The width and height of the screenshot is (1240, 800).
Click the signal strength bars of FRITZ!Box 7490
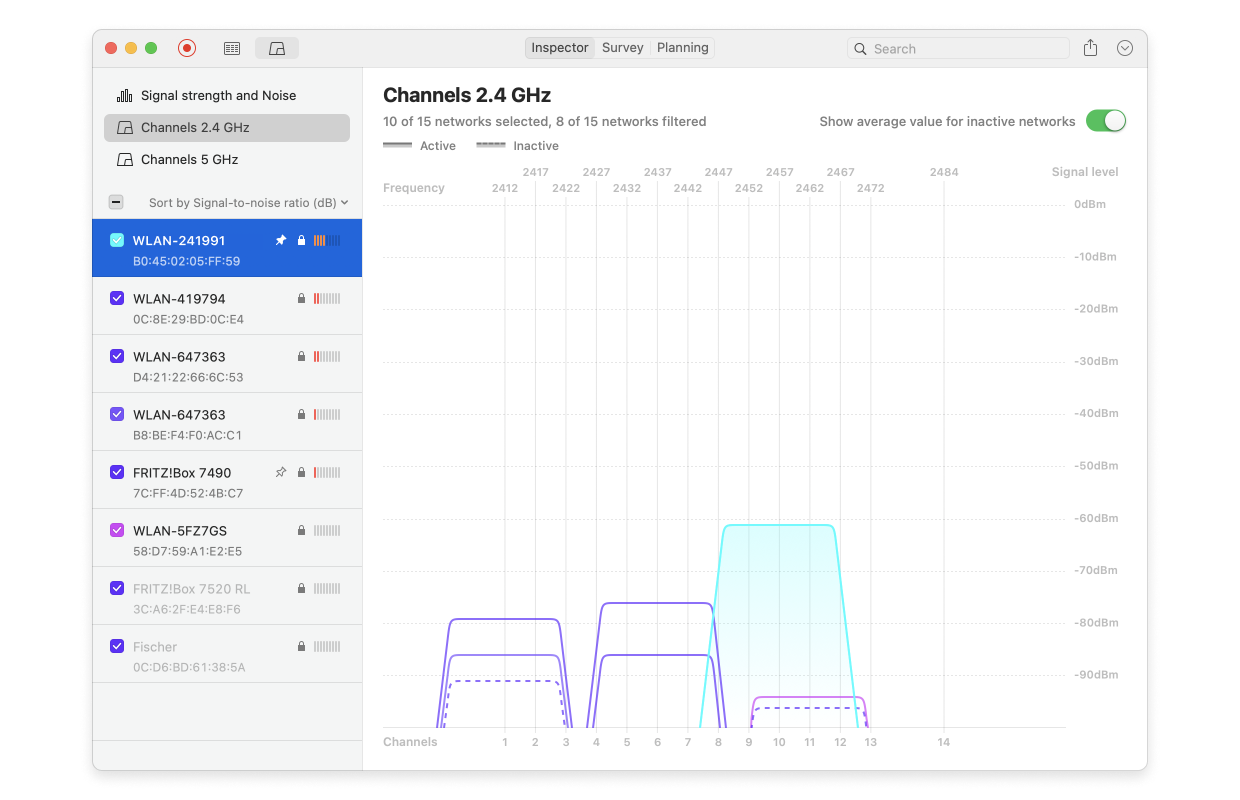(x=328, y=471)
